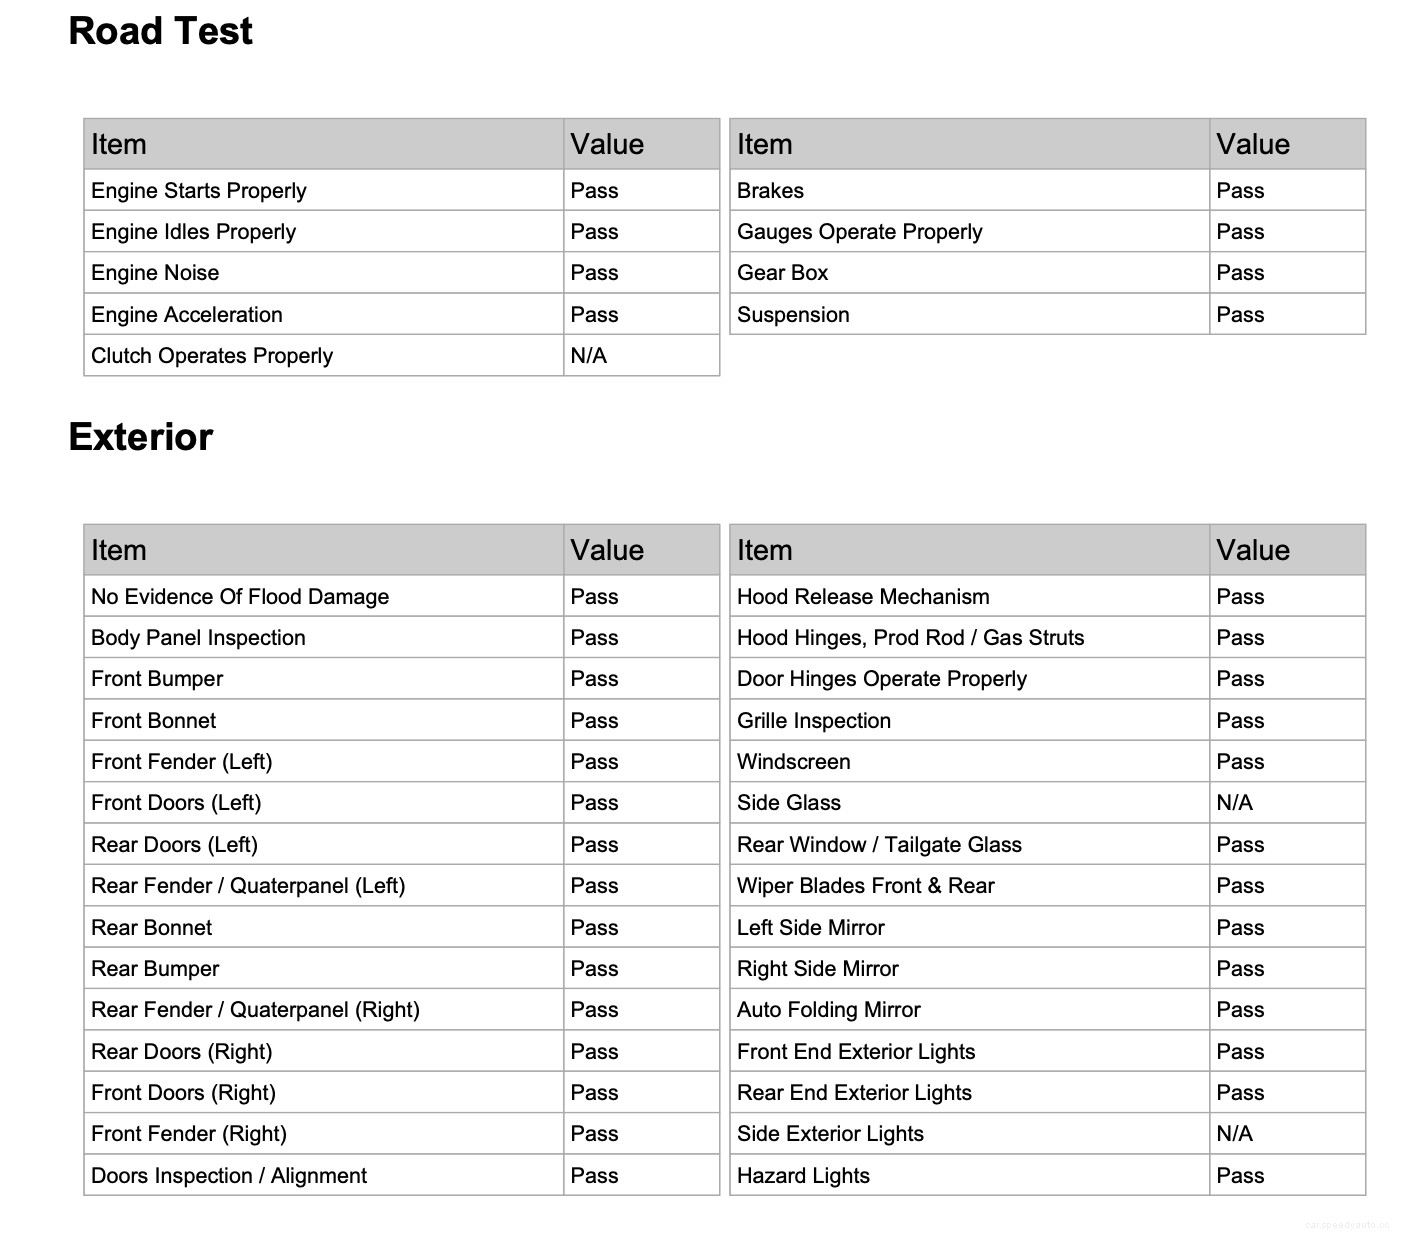
Task: Select the Brakes item cell
Action: 770,191
